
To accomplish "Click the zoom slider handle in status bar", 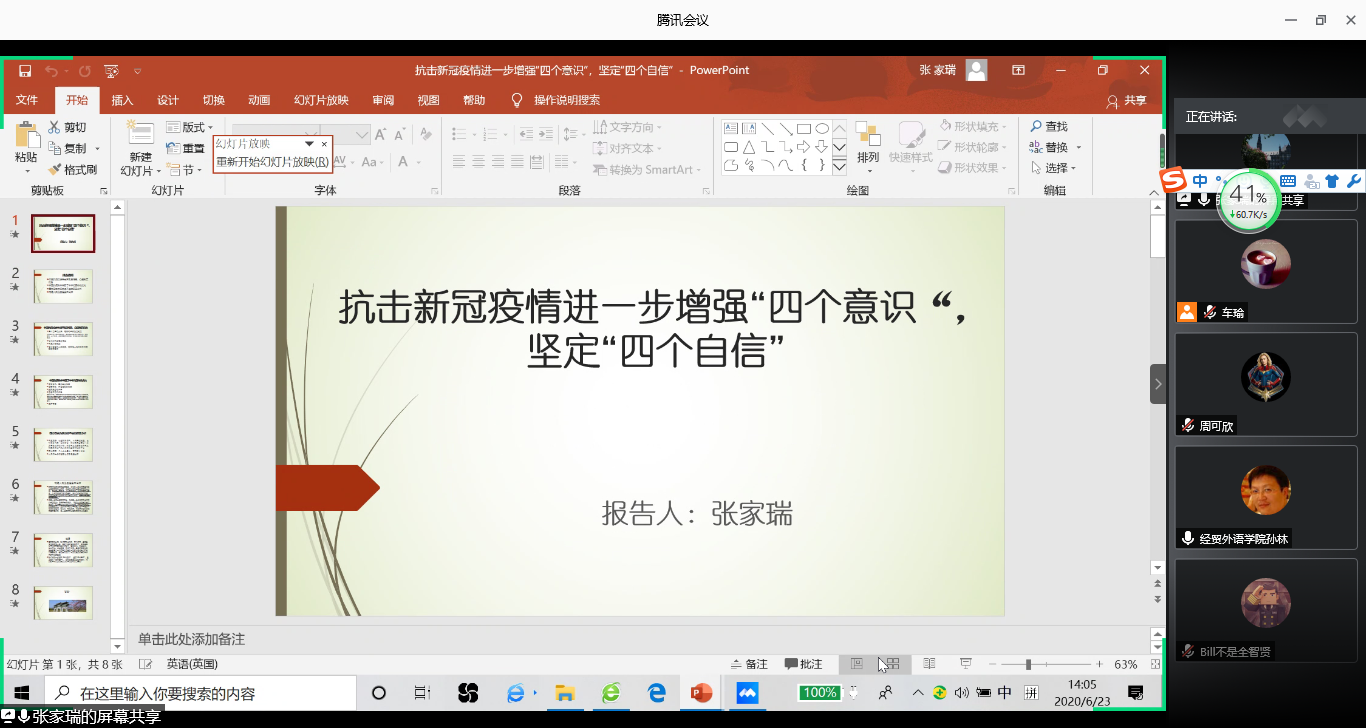I will tap(1028, 664).
